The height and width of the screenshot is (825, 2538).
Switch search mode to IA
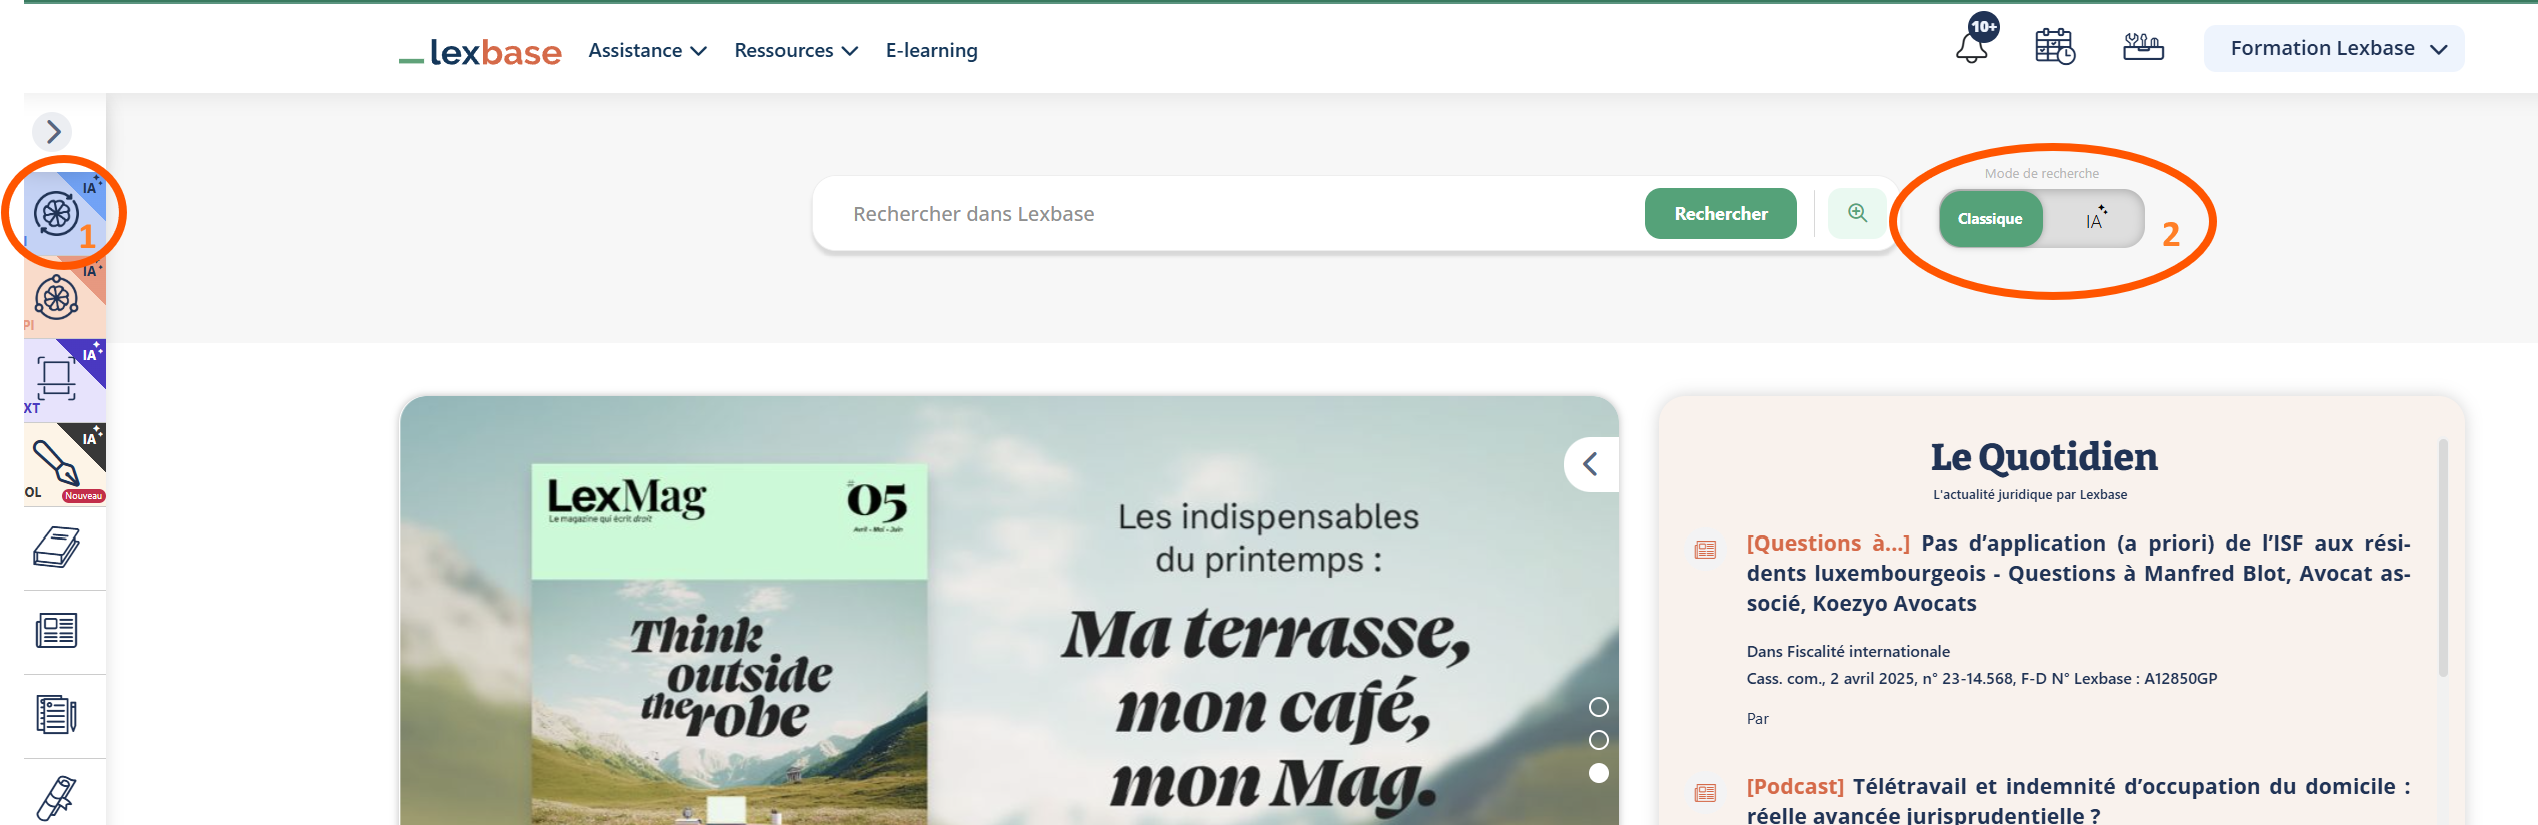tap(2094, 219)
